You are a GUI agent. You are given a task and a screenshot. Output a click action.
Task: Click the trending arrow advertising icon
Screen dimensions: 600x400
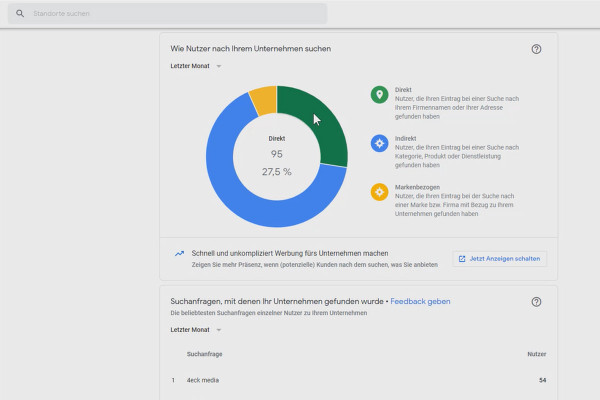(x=179, y=253)
